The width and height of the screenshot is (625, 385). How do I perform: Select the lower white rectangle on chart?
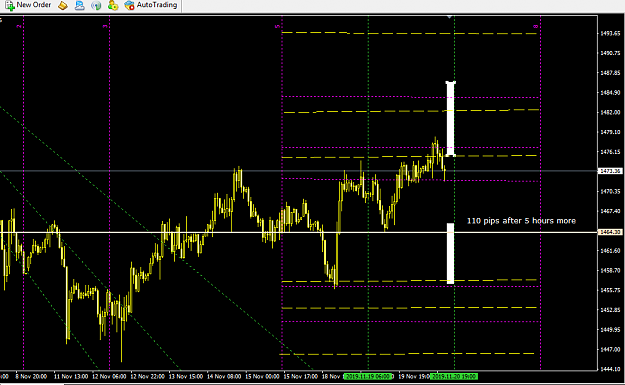pos(450,253)
